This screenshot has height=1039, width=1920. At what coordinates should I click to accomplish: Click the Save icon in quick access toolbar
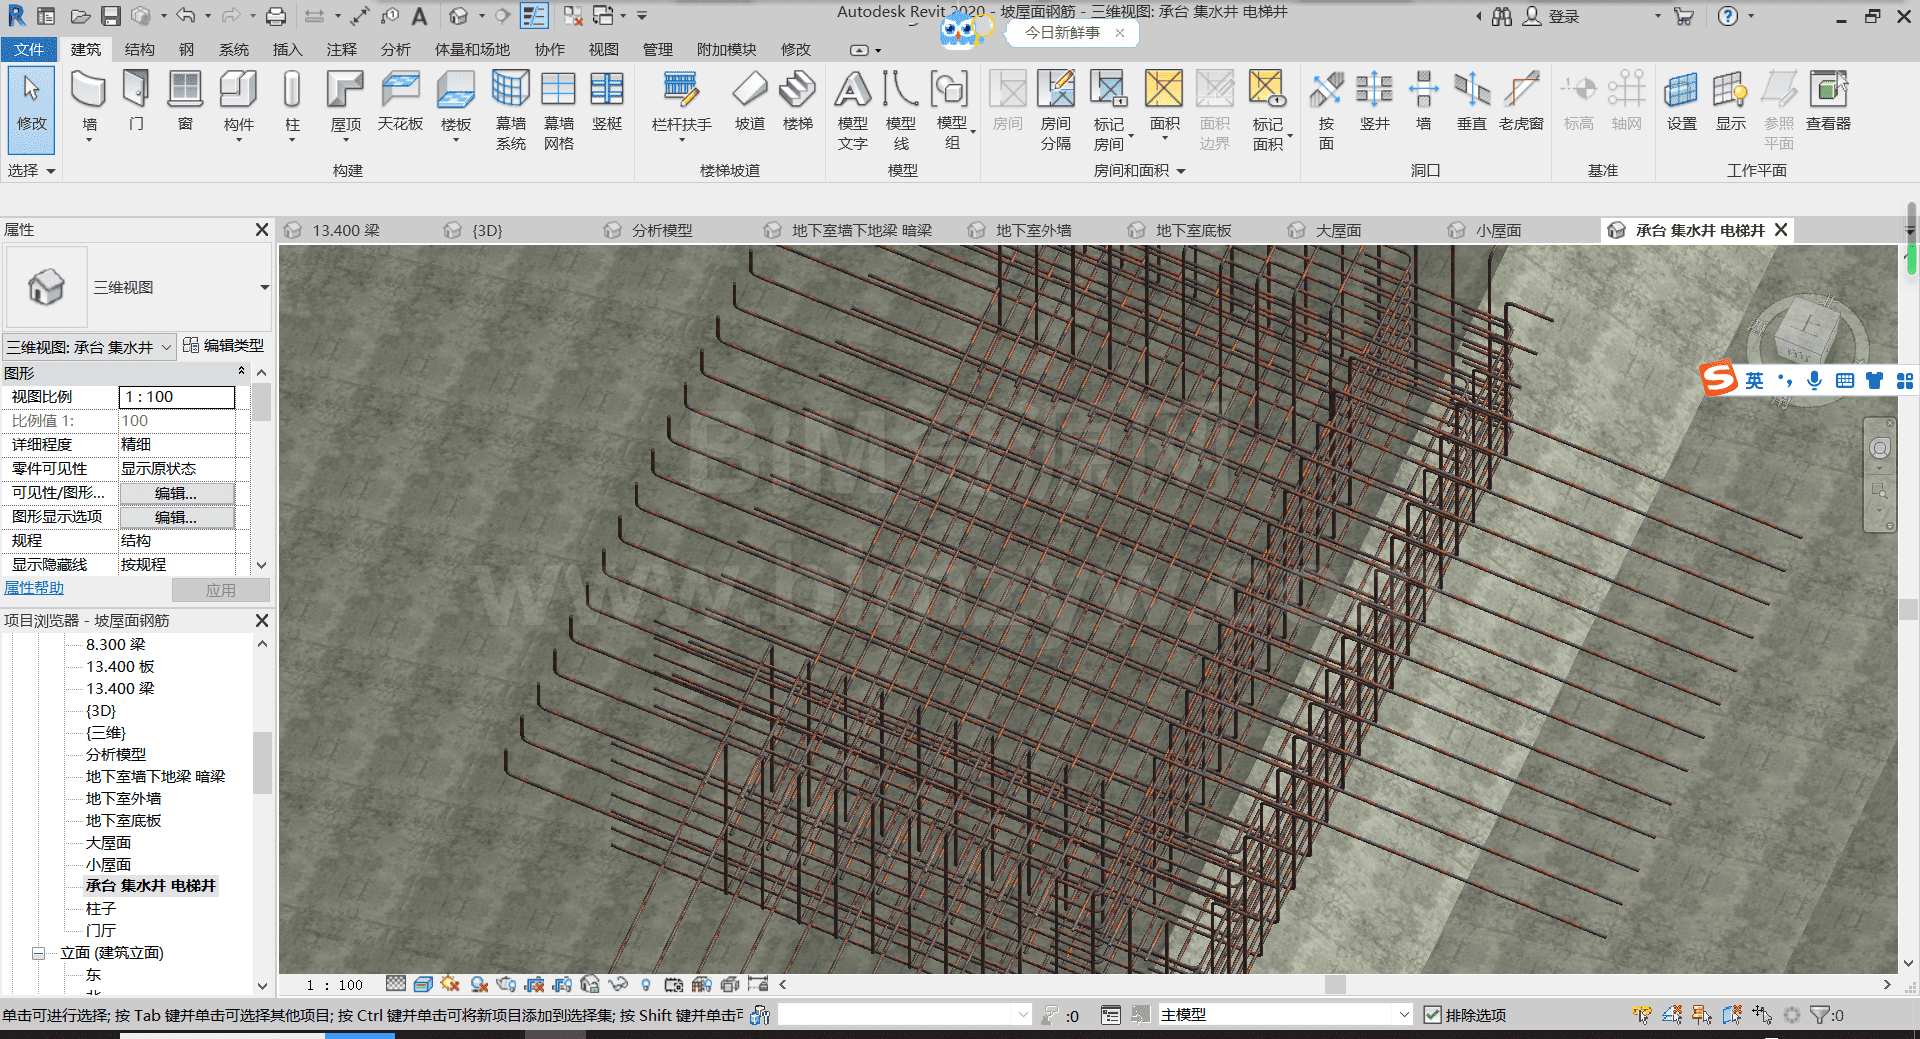[x=110, y=16]
